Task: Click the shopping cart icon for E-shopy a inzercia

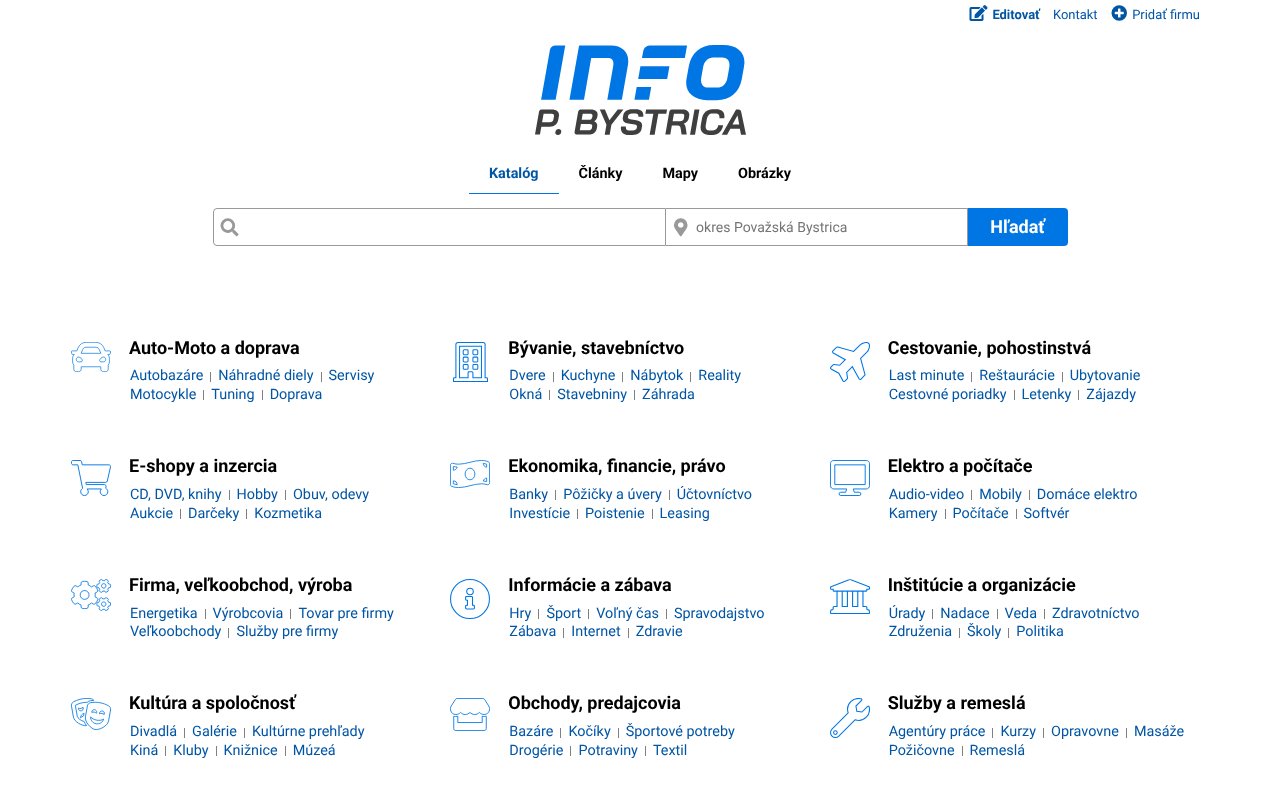Action: (x=91, y=477)
